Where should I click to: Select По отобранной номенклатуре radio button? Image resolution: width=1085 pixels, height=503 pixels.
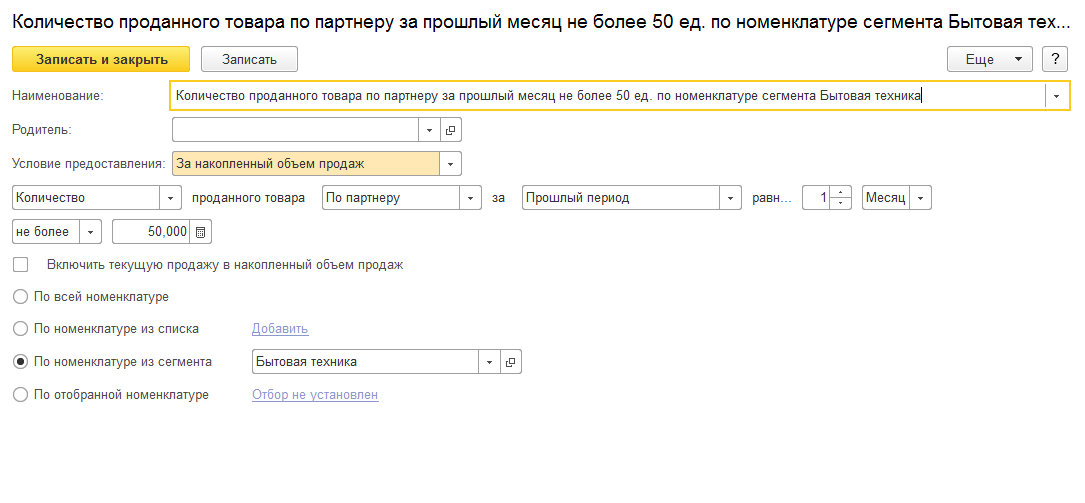(x=20, y=395)
